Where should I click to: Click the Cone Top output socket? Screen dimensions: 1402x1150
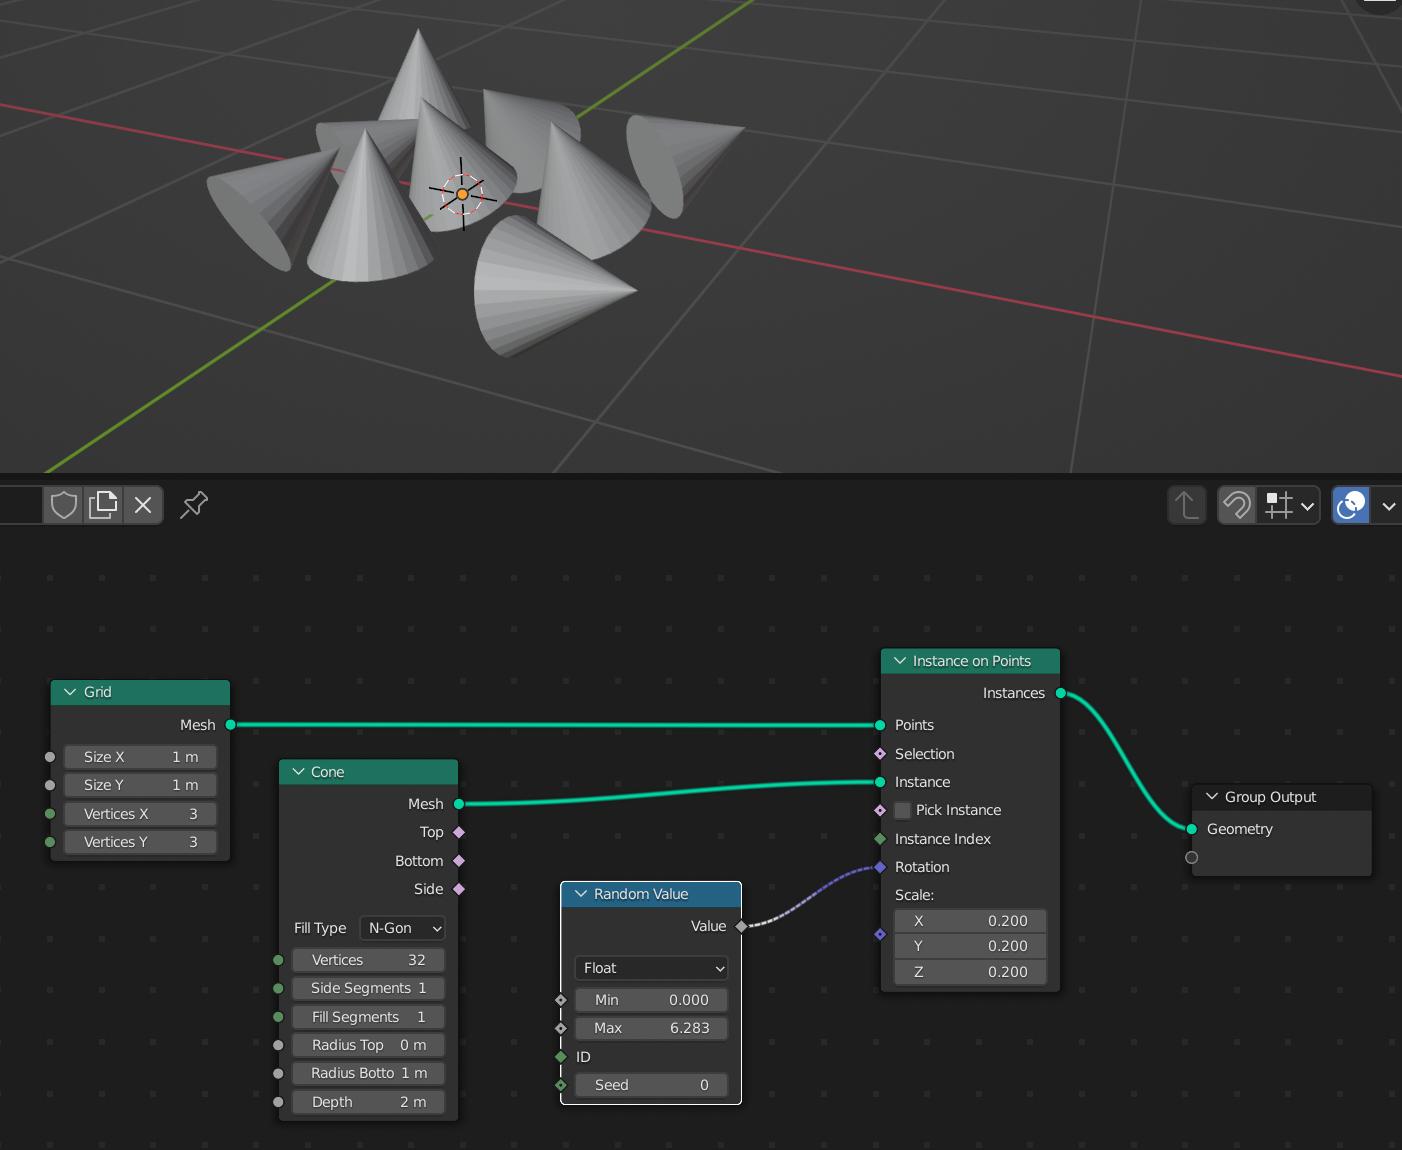pos(459,832)
